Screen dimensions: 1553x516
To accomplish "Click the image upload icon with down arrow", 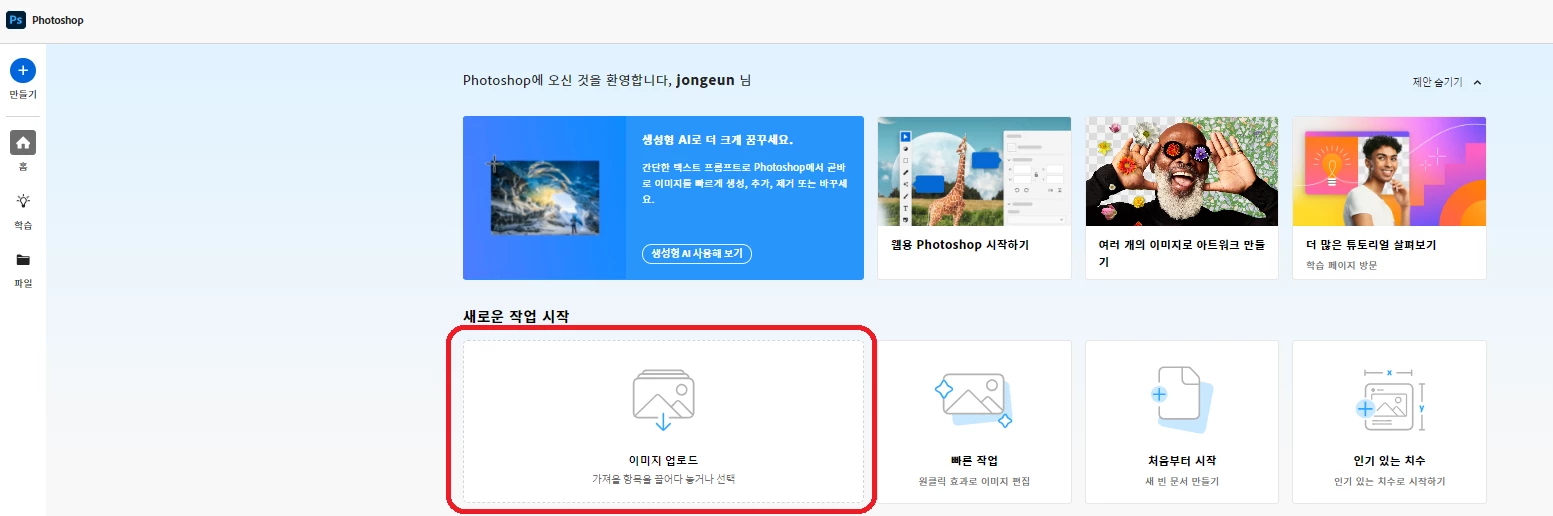I will click(663, 400).
